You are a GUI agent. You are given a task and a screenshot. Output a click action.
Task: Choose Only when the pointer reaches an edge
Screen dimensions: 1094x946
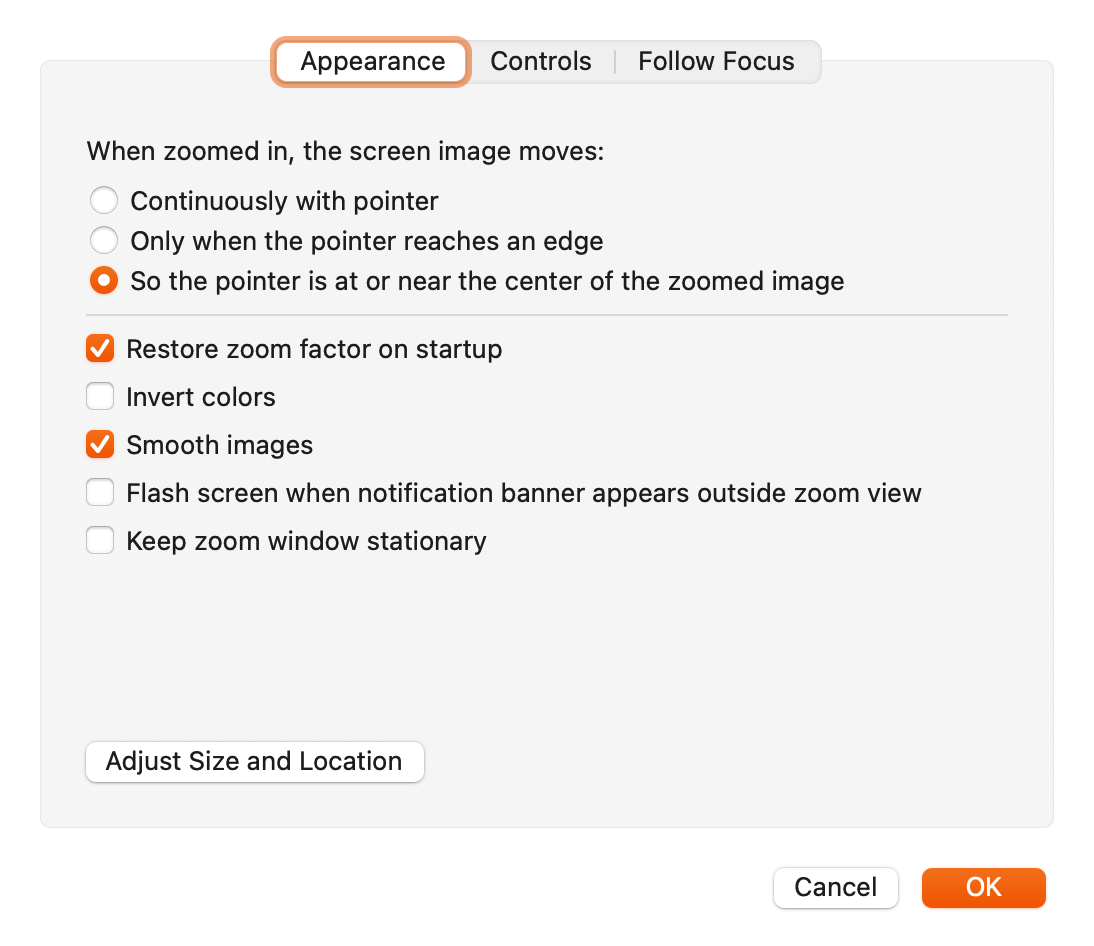[x=104, y=241]
